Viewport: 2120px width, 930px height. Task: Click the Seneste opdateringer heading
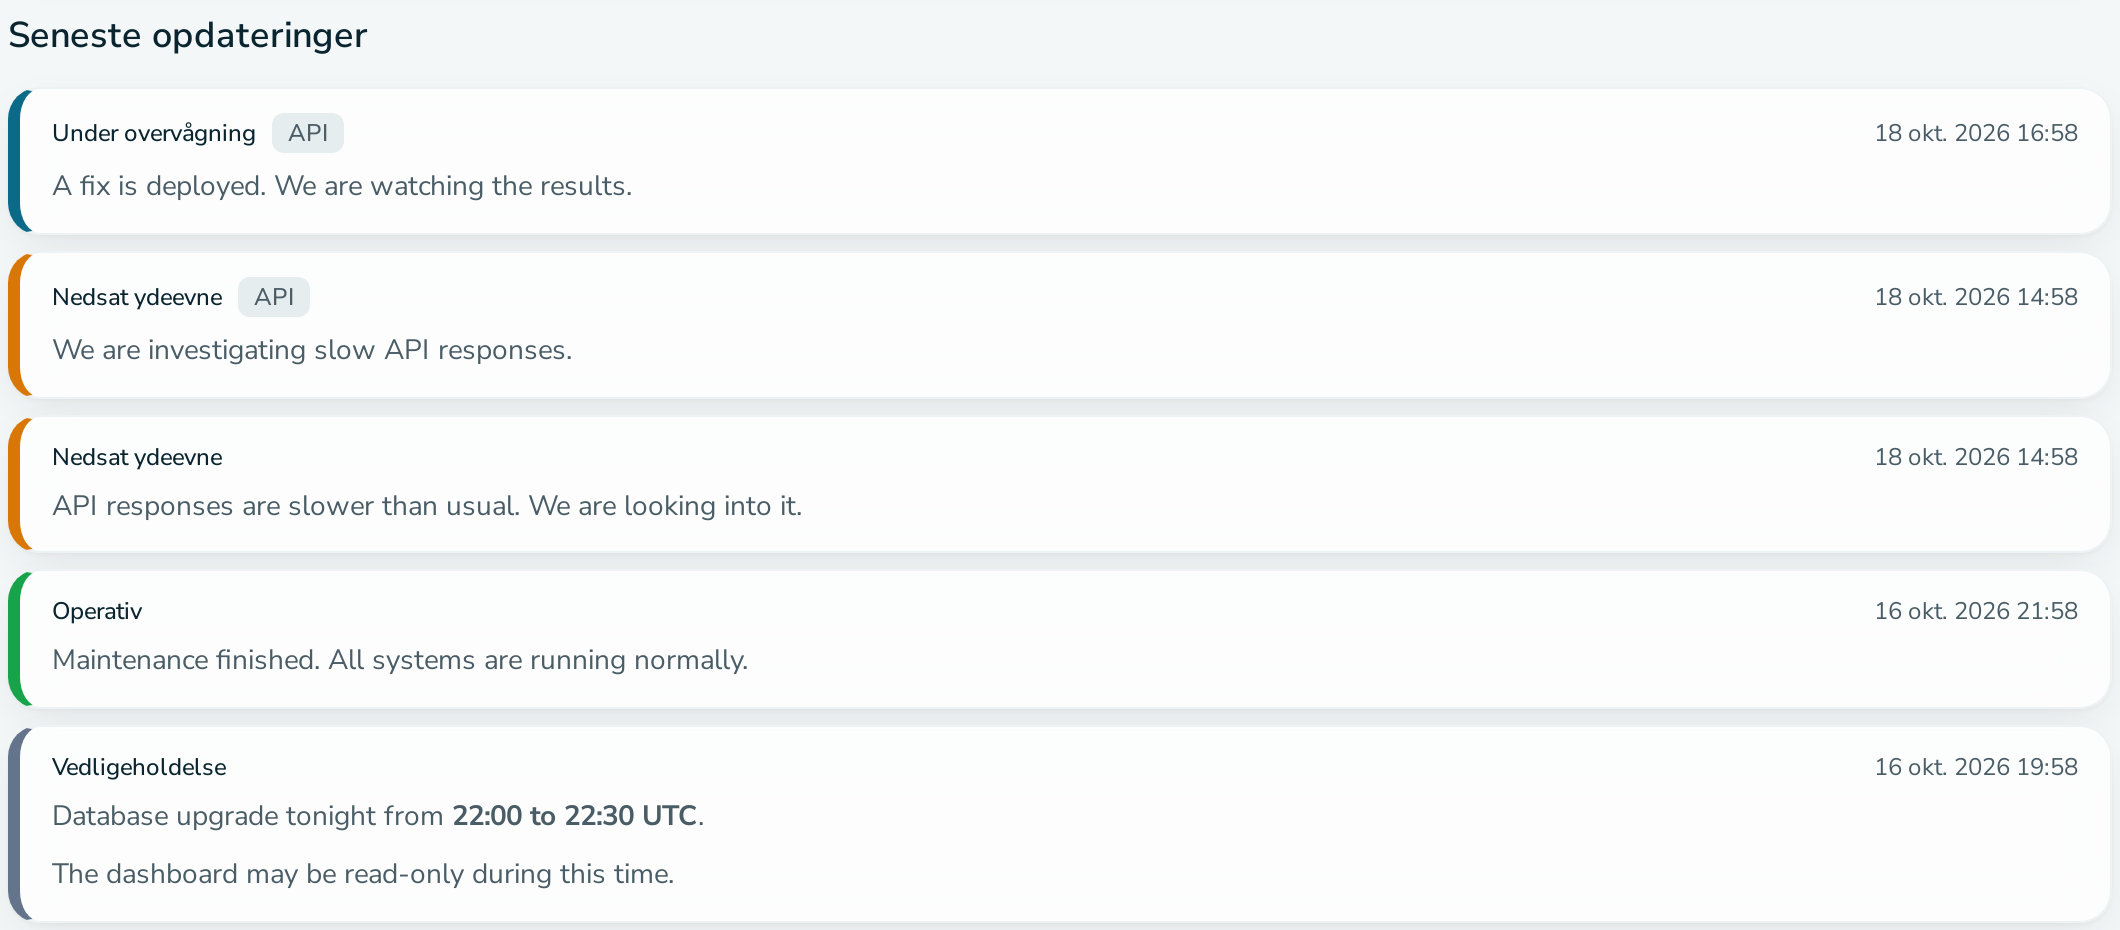point(188,36)
